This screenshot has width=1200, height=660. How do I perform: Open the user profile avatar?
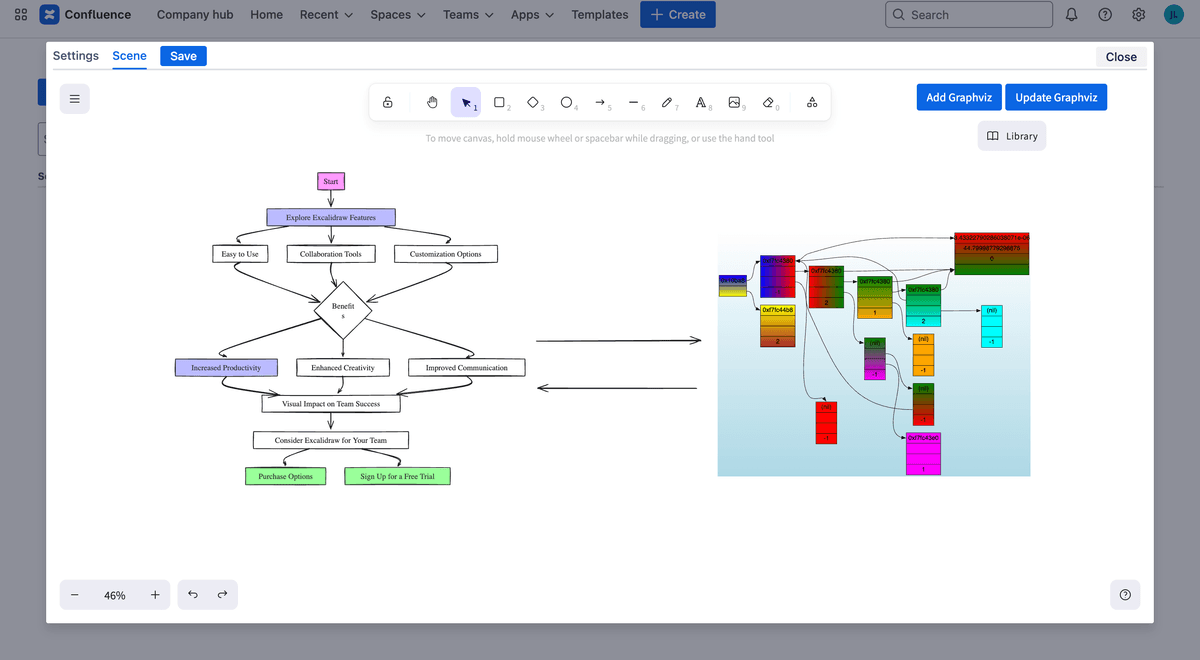(x=1174, y=15)
